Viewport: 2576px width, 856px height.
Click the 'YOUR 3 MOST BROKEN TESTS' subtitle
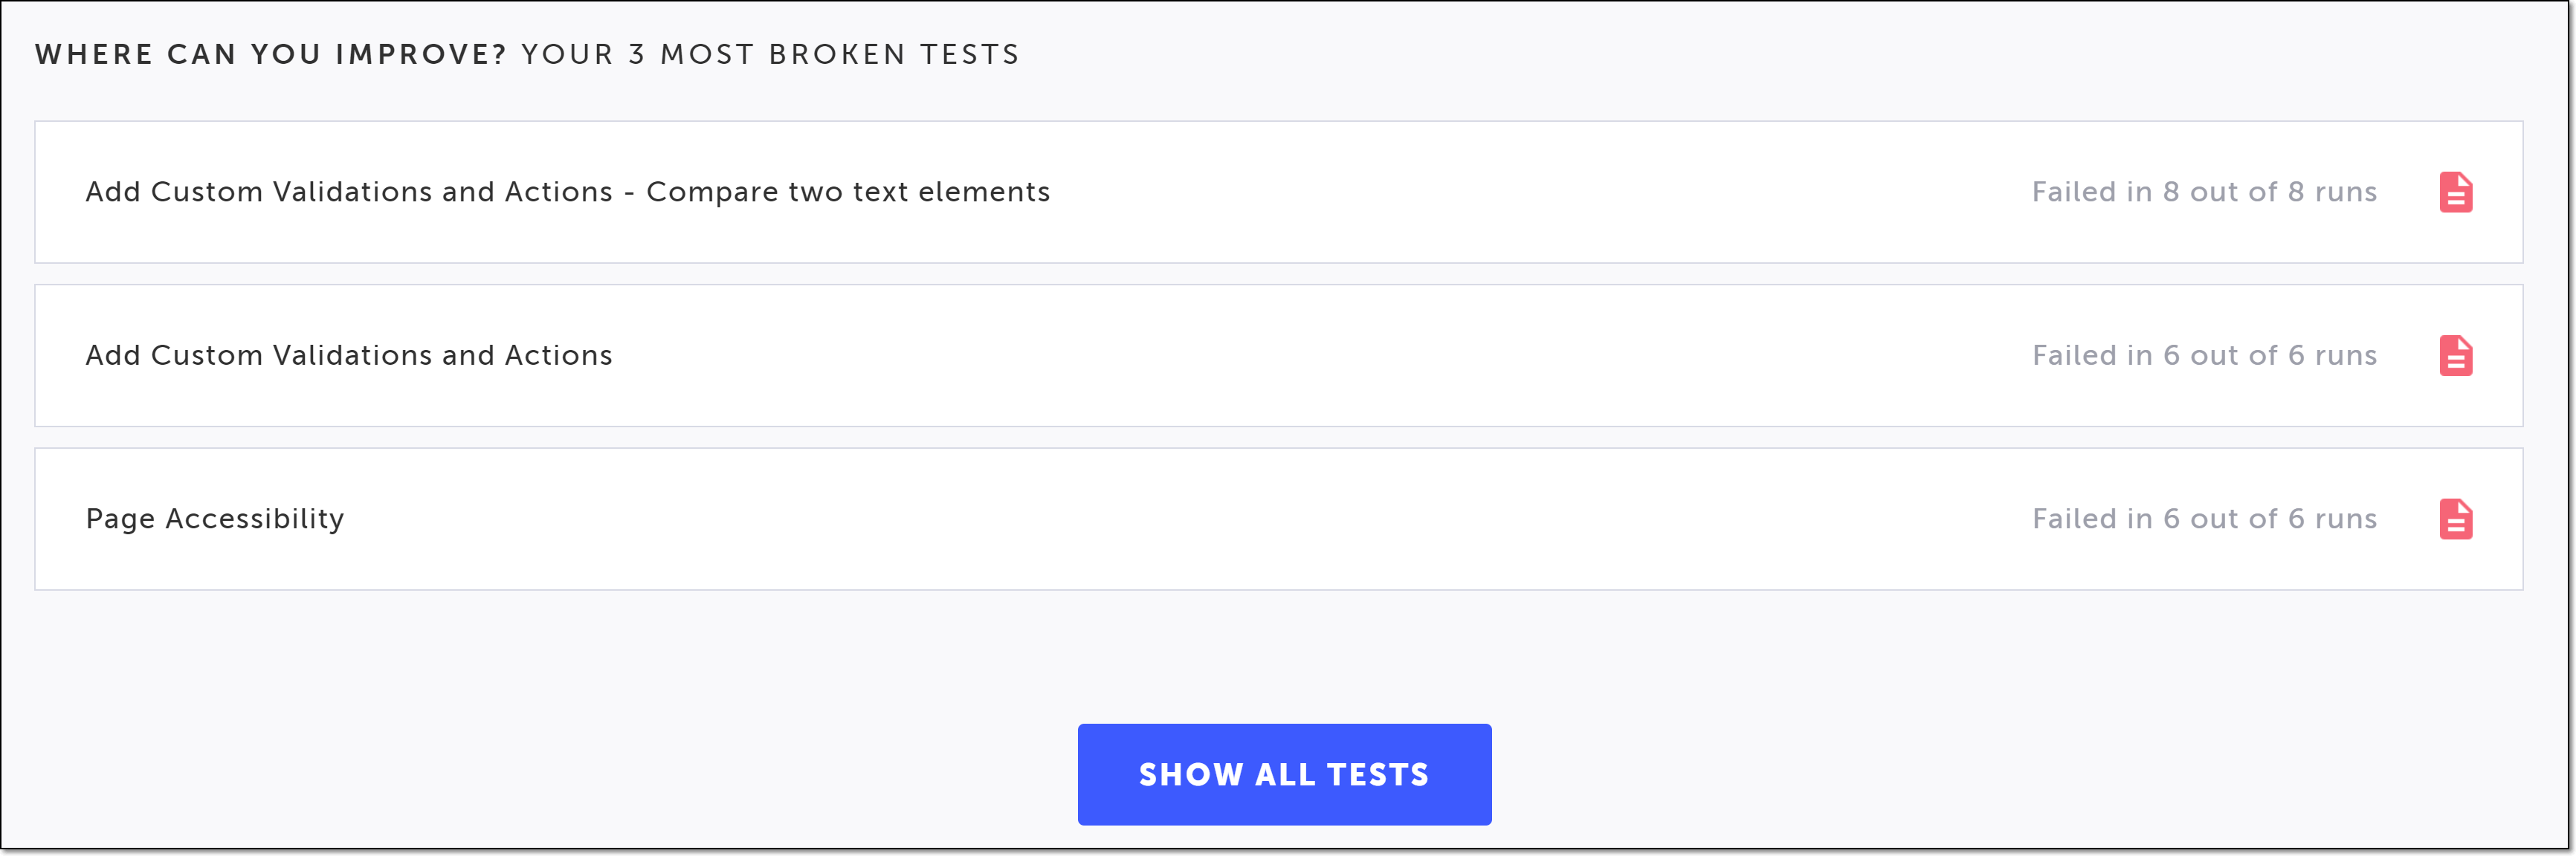(x=770, y=54)
